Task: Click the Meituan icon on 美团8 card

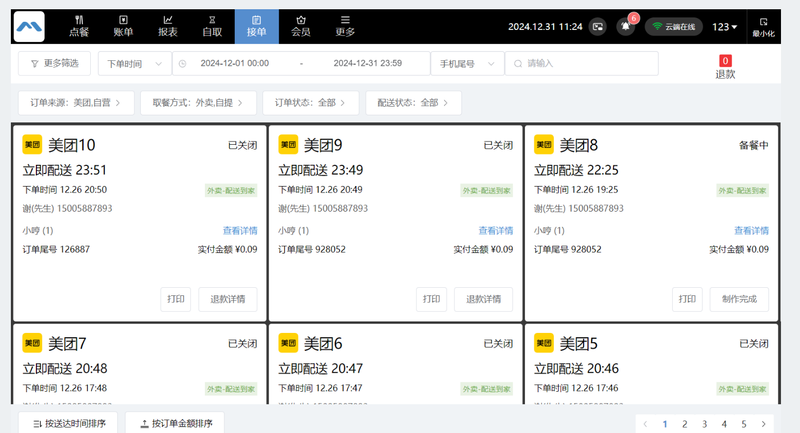Action: (x=543, y=145)
